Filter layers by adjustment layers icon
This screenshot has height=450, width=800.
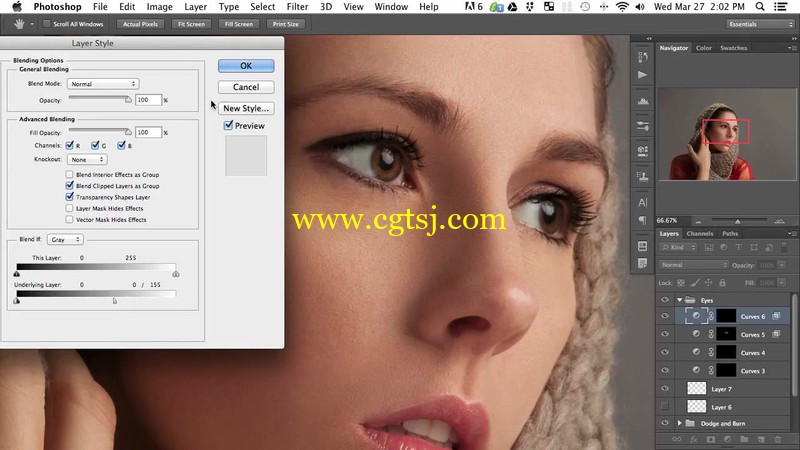pyautogui.click(x=723, y=247)
